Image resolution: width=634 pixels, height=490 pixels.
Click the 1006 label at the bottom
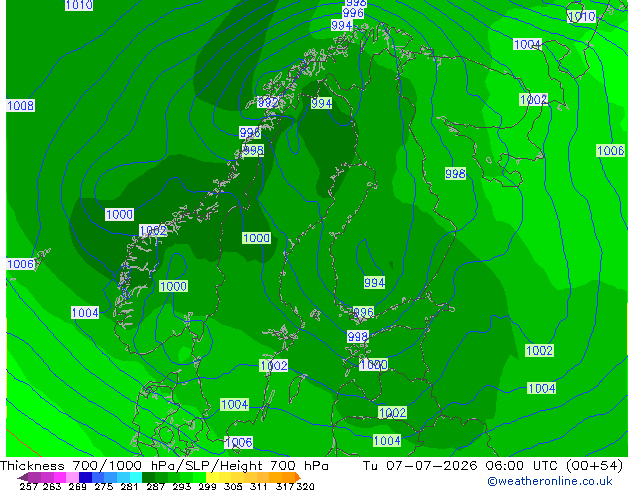(239, 442)
